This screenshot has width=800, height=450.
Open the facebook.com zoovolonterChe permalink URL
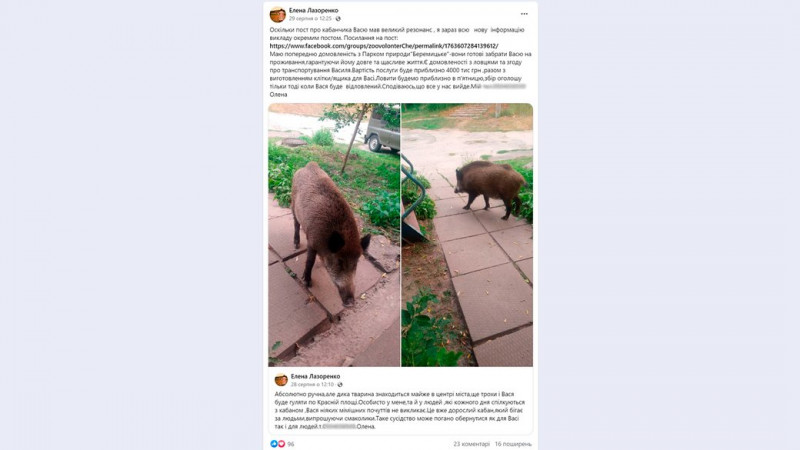[384, 46]
